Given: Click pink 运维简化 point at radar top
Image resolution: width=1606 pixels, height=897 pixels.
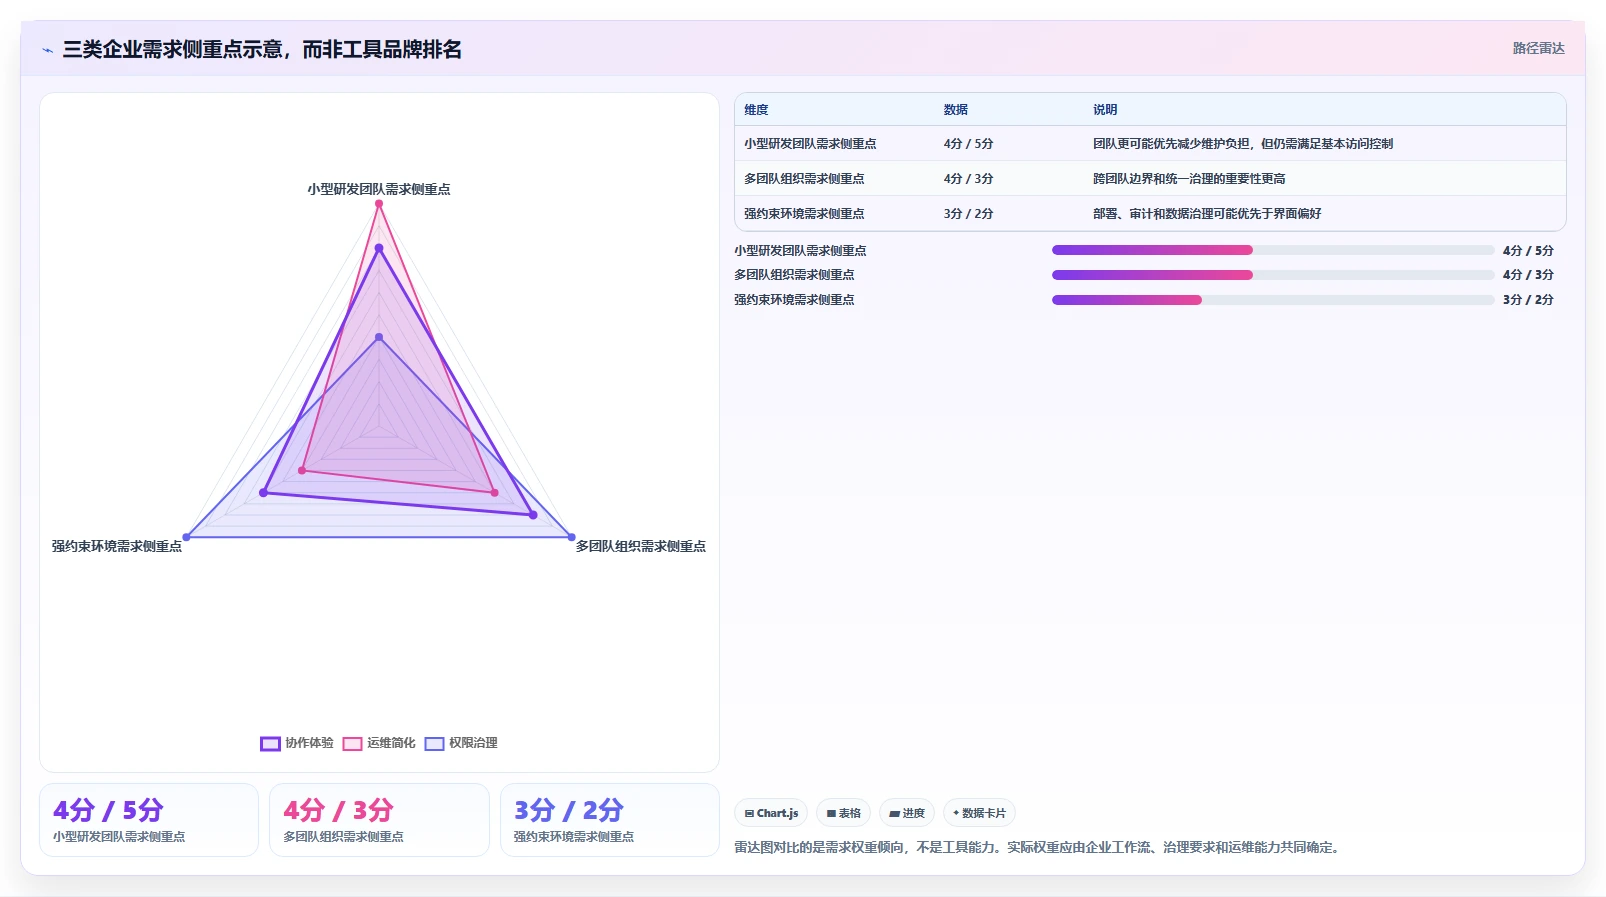Looking at the screenshot, I should pos(379,204).
